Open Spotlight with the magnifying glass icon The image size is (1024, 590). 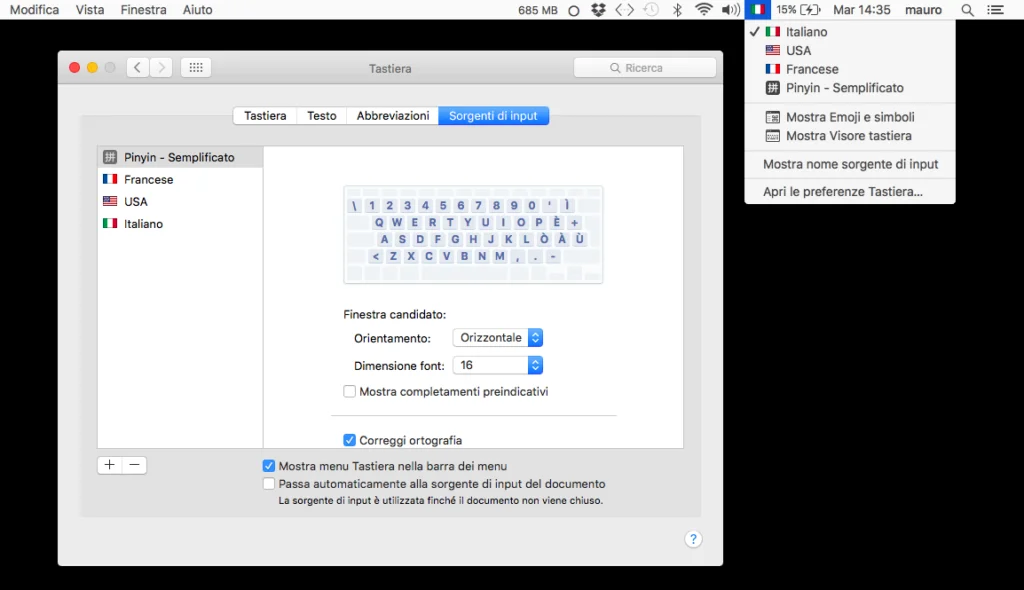[x=966, y=9]
